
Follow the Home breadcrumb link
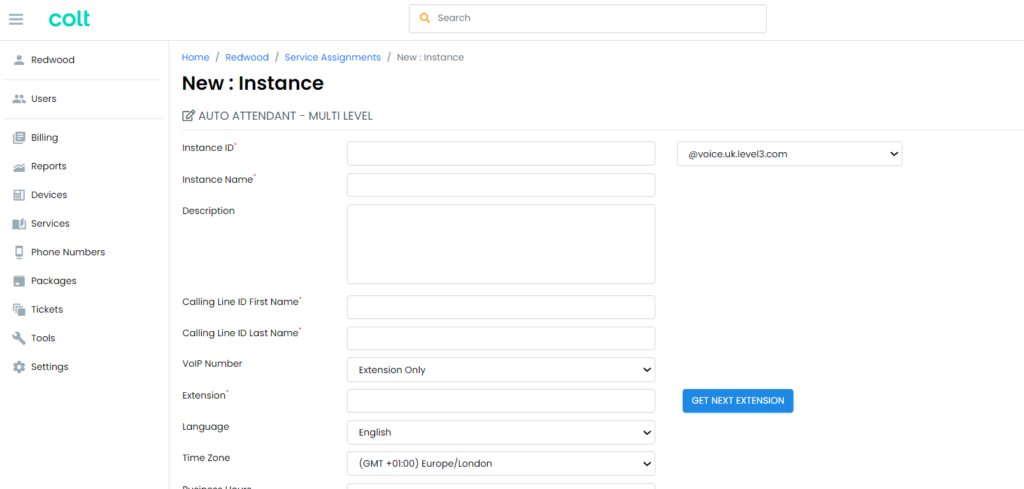click(x=195, y=57)
